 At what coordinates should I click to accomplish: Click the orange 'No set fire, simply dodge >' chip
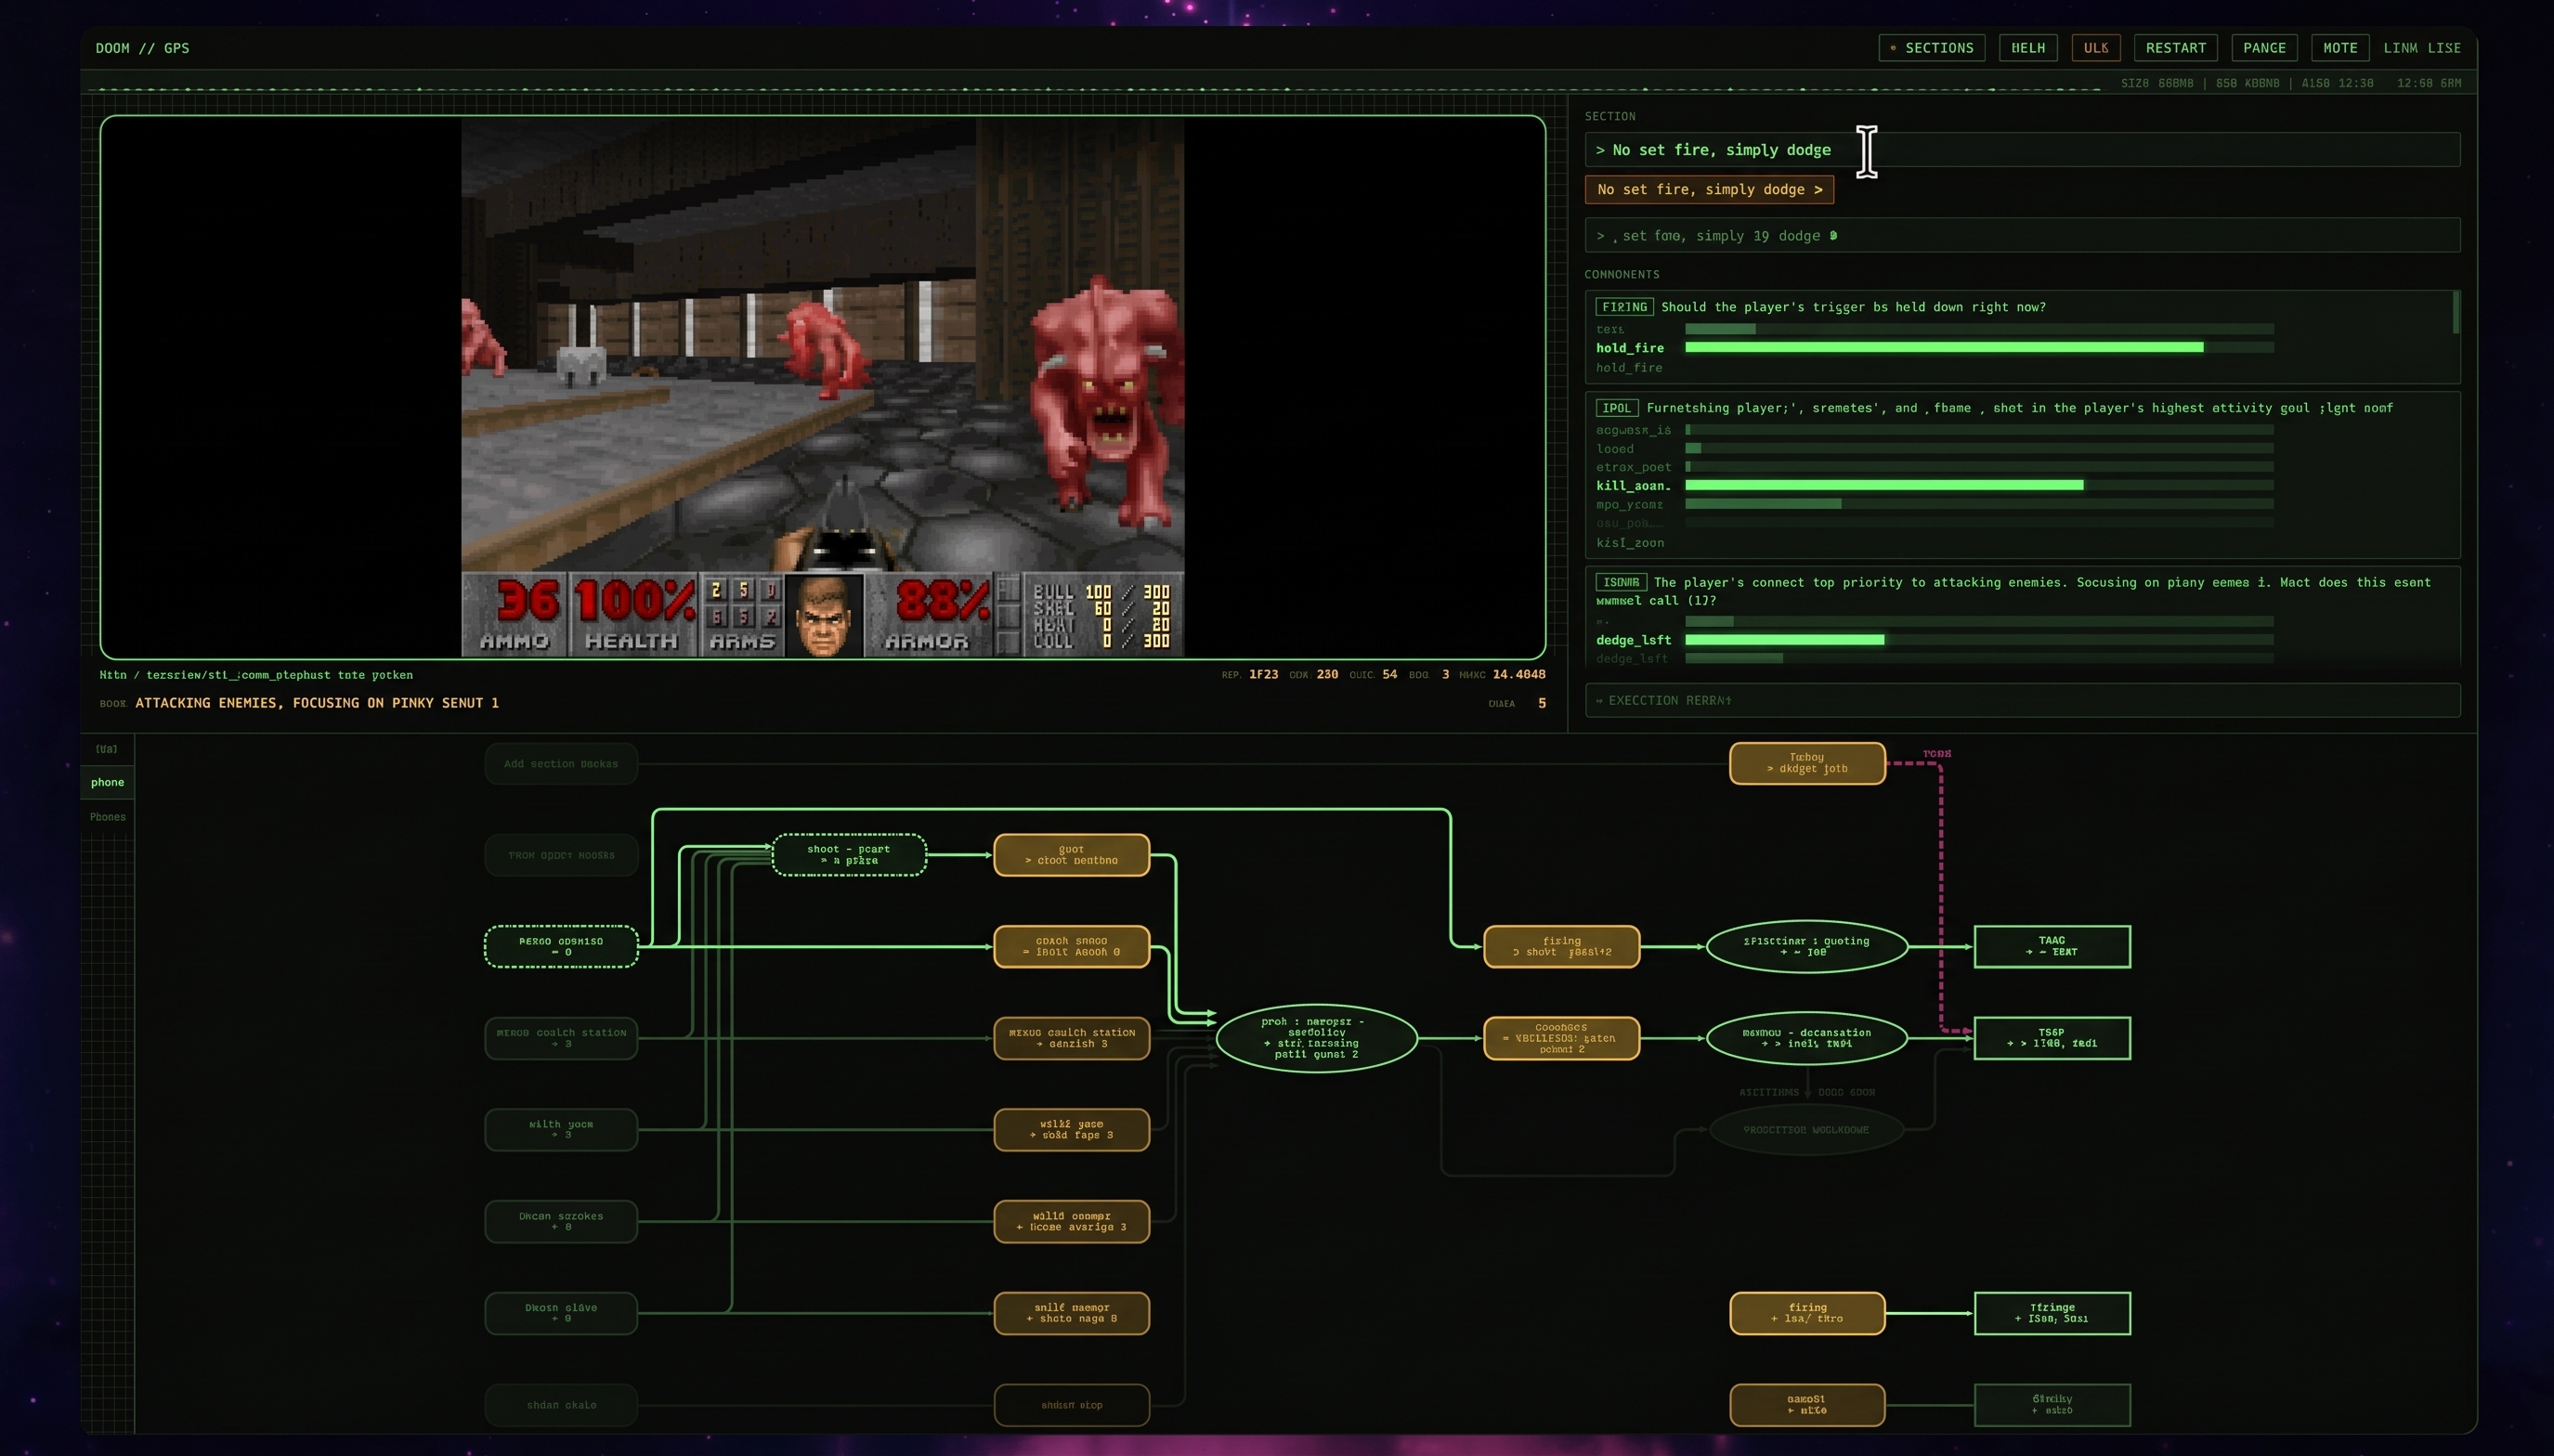(1709, 190)
